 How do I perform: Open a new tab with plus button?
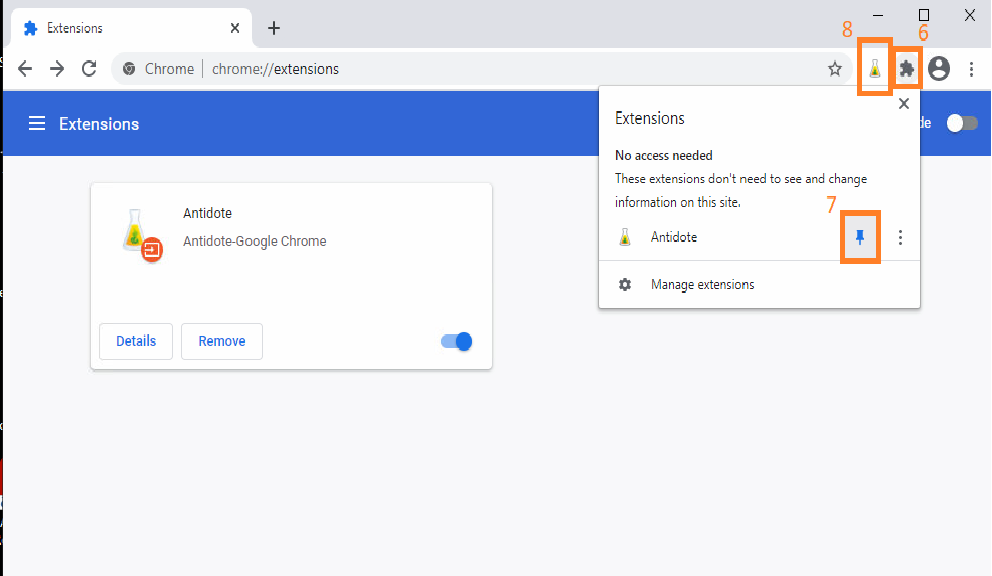tap(274, 28)
